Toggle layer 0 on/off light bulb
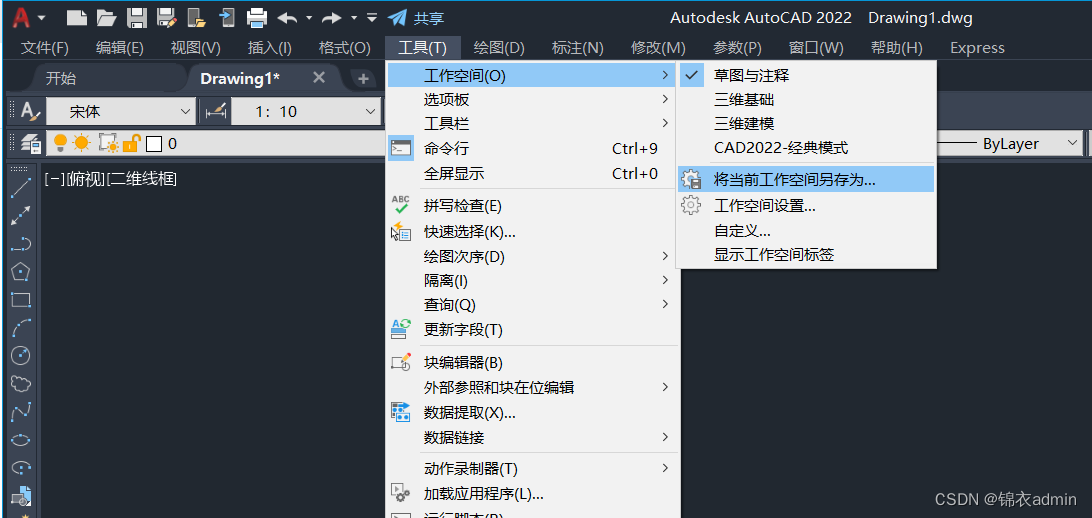Screen dimensions: 1092x518 (x=61, y=143)
